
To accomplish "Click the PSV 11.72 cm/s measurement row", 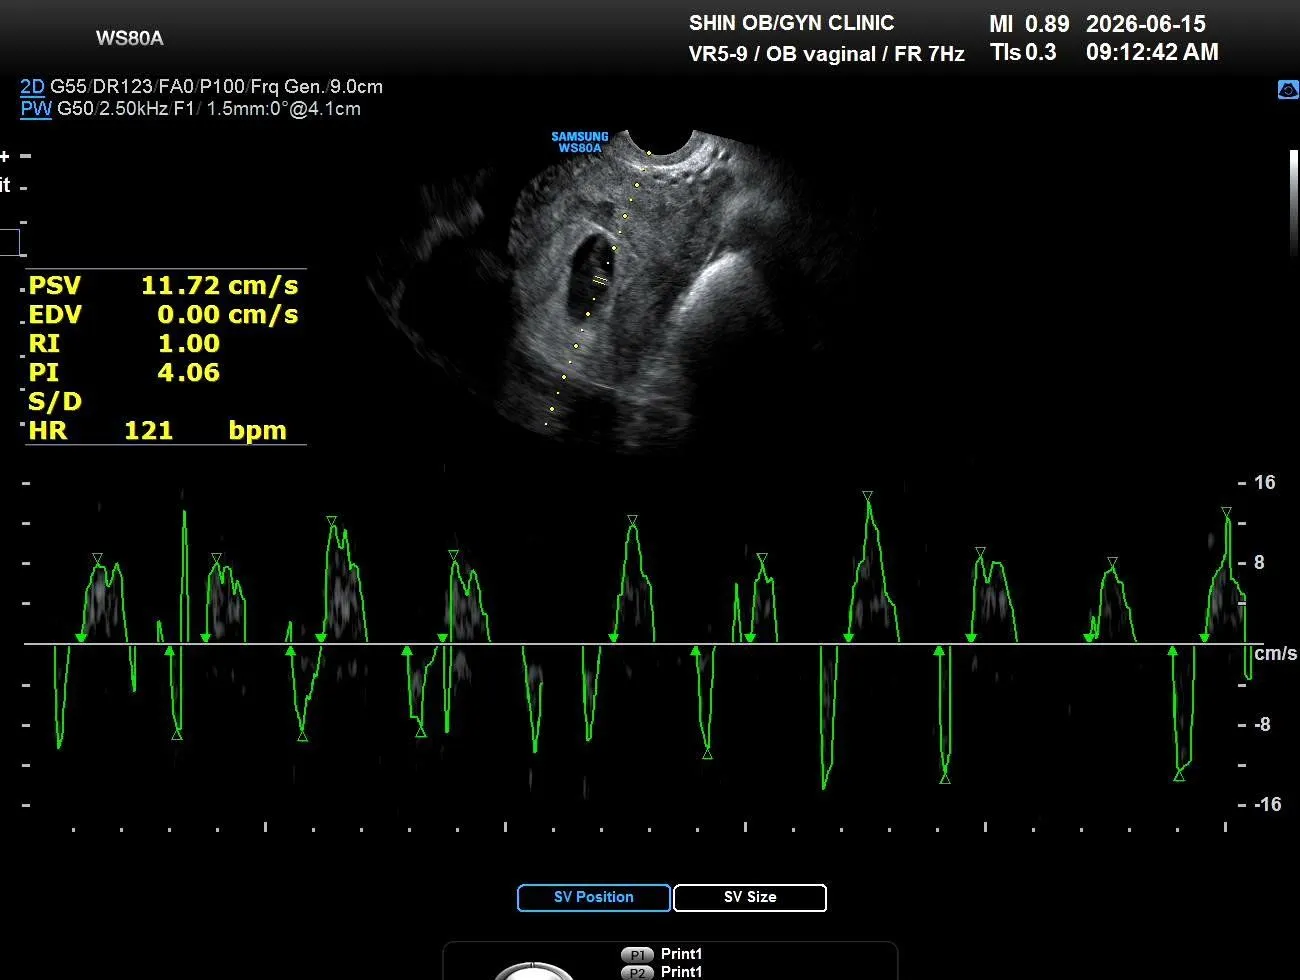I will (x=165, y=286).
